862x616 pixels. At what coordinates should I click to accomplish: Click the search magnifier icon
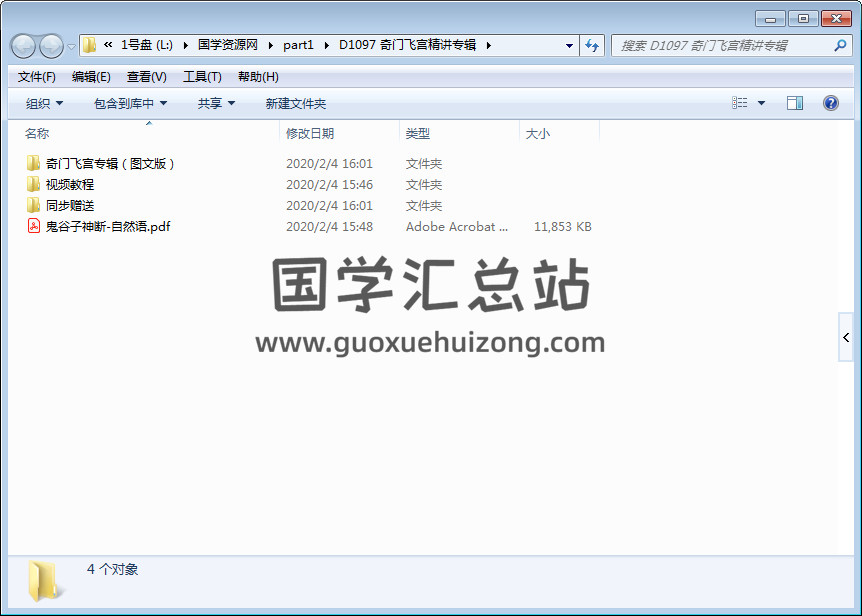(840, 46)
